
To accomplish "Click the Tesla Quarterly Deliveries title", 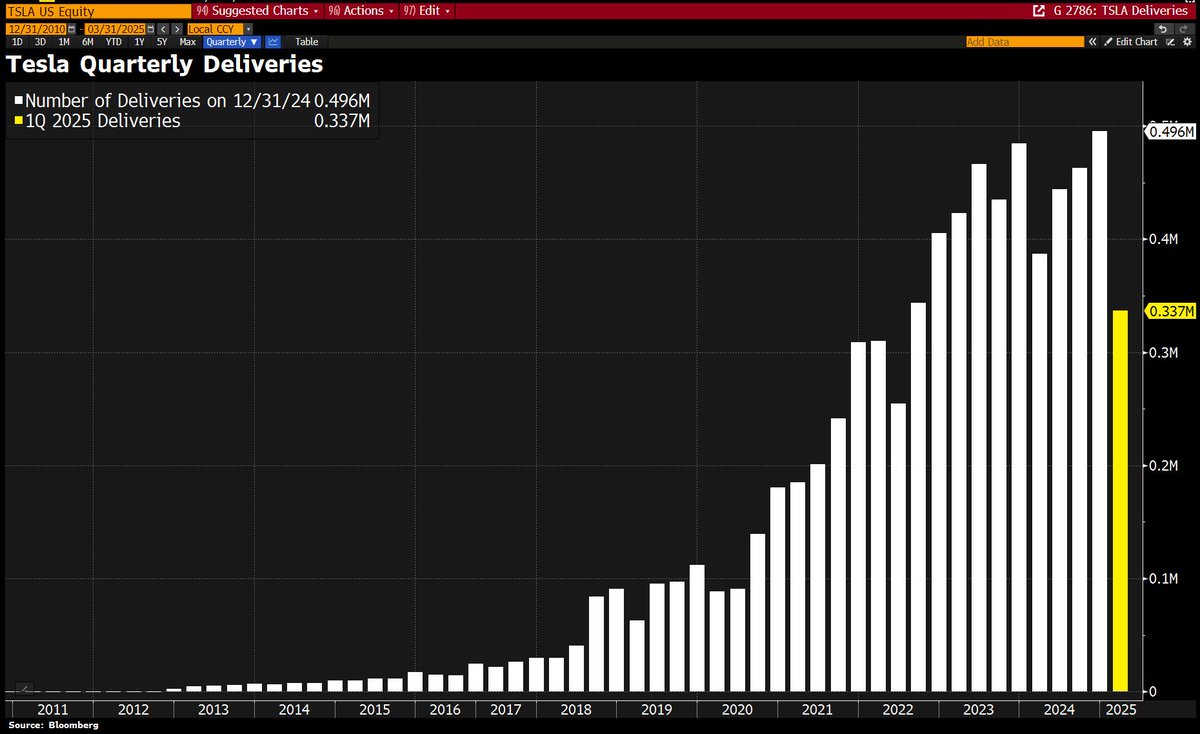I will click(165, 65).
